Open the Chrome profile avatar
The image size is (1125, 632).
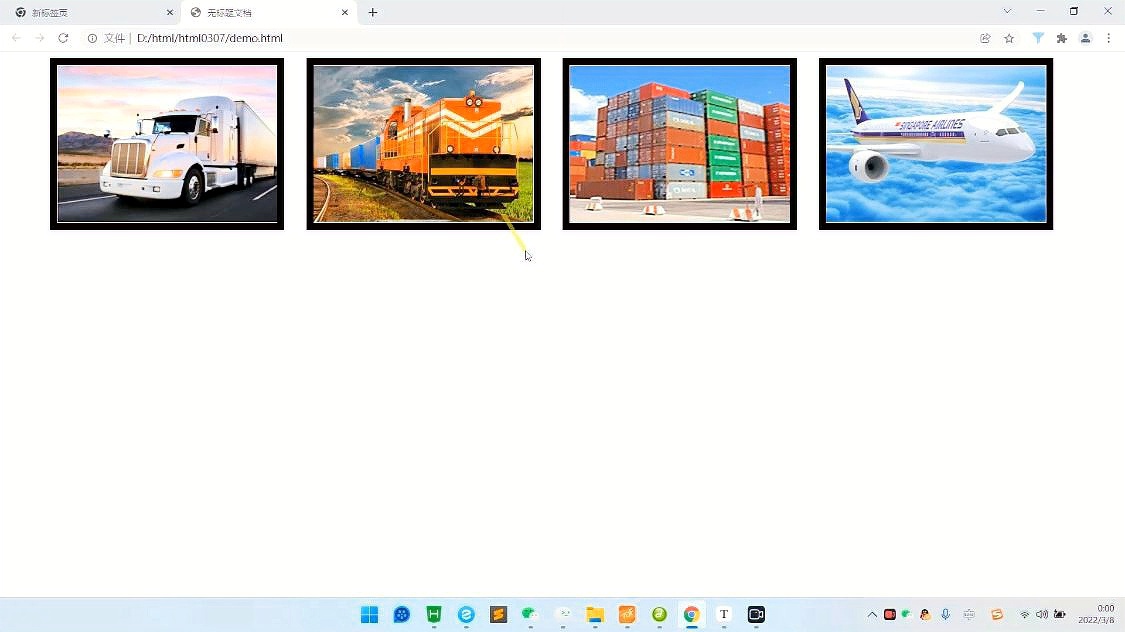1086,38
